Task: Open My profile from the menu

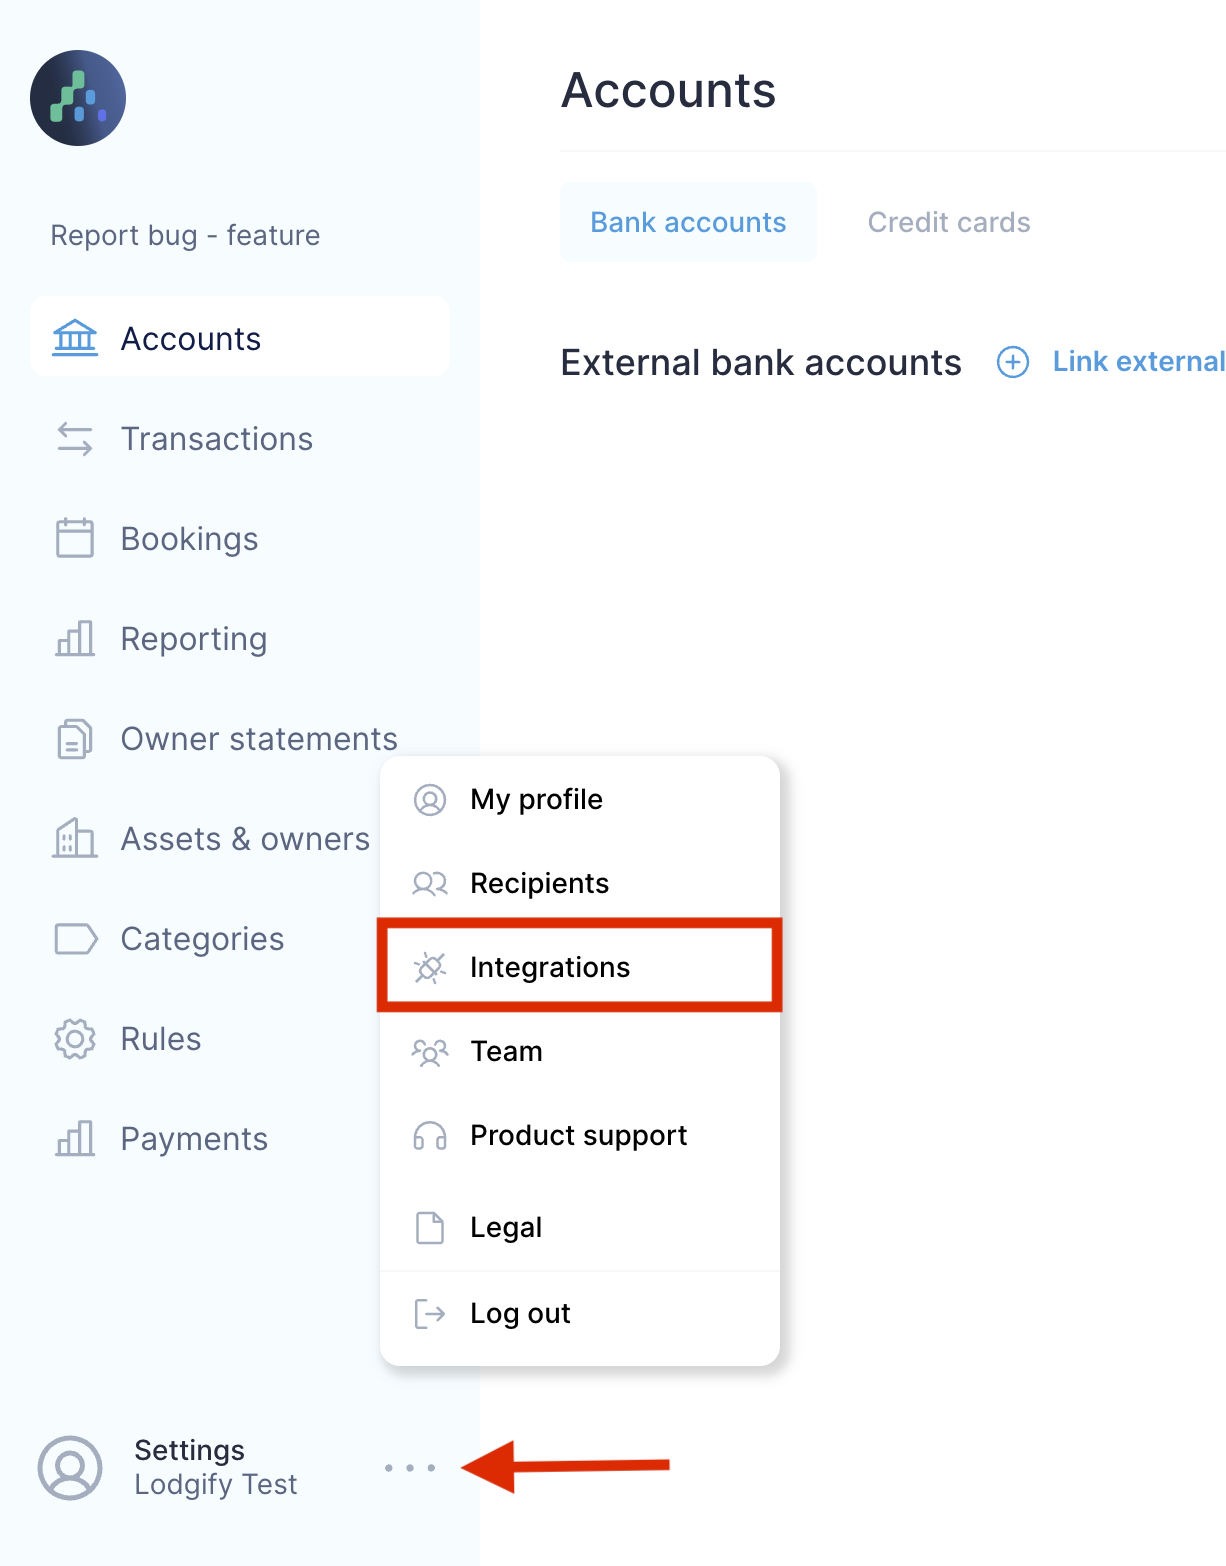Action: 536,800
